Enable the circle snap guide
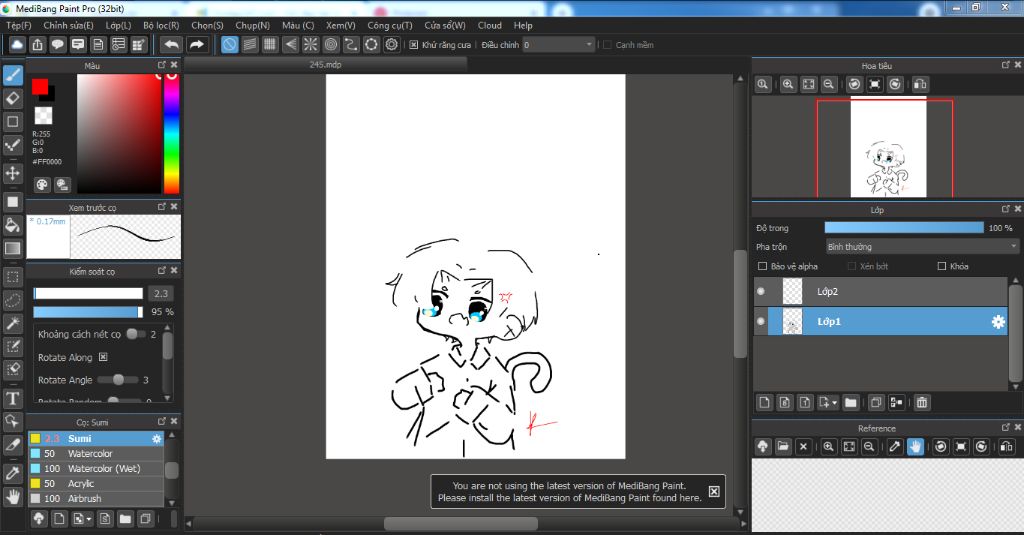 point(330,44)
